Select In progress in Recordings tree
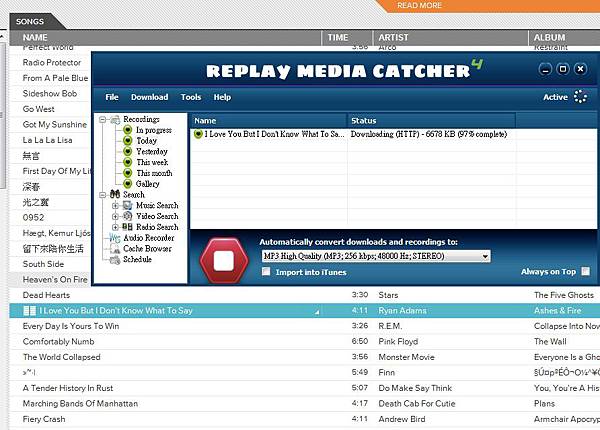 point(154,130)
